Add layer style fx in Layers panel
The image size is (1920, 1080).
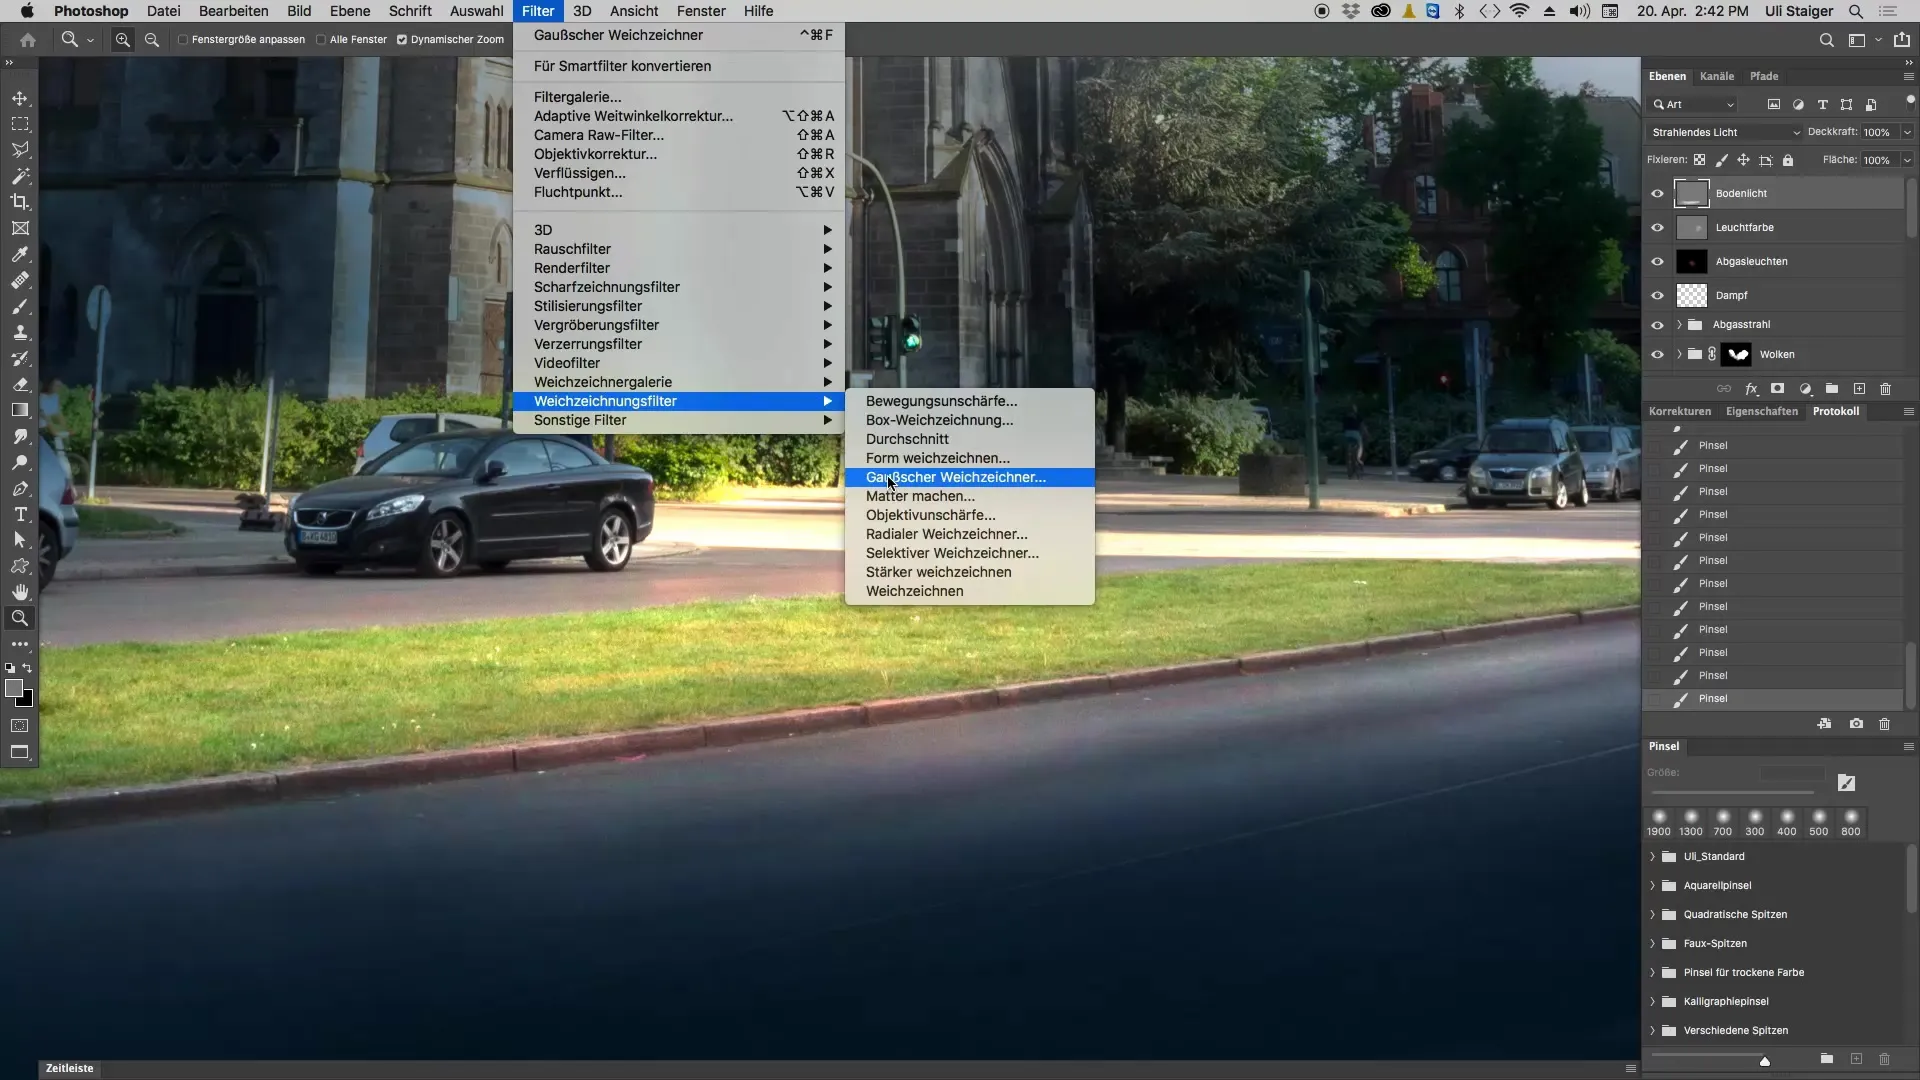point(1751,389)
